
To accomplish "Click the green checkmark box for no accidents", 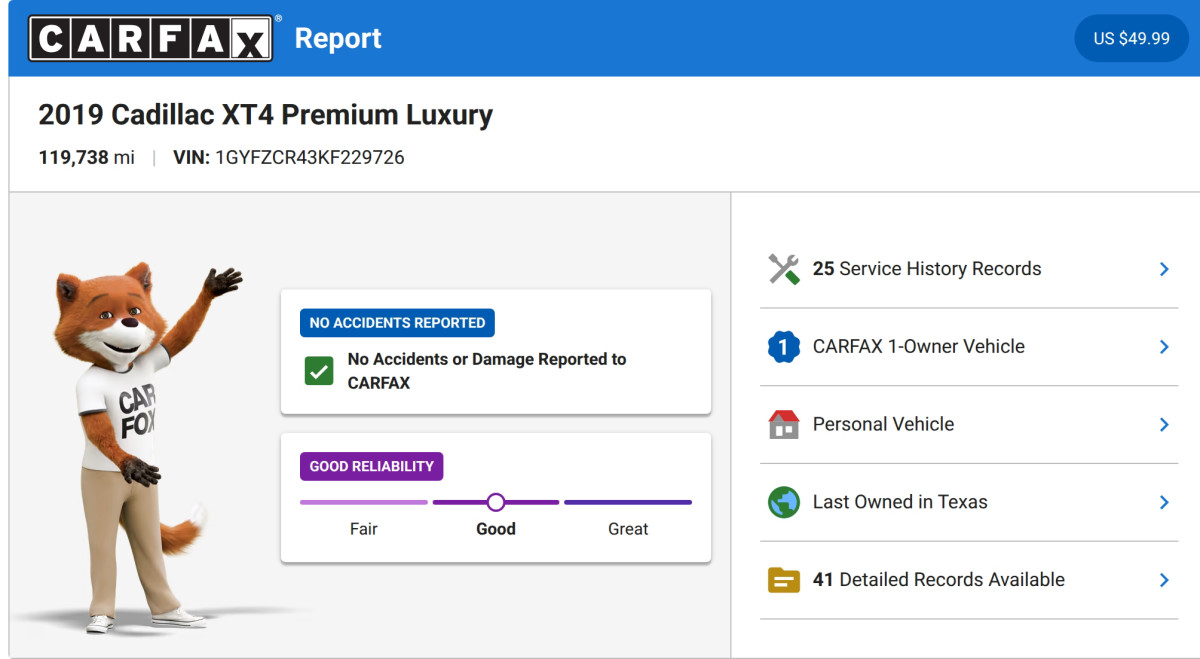I will point(319,371).
